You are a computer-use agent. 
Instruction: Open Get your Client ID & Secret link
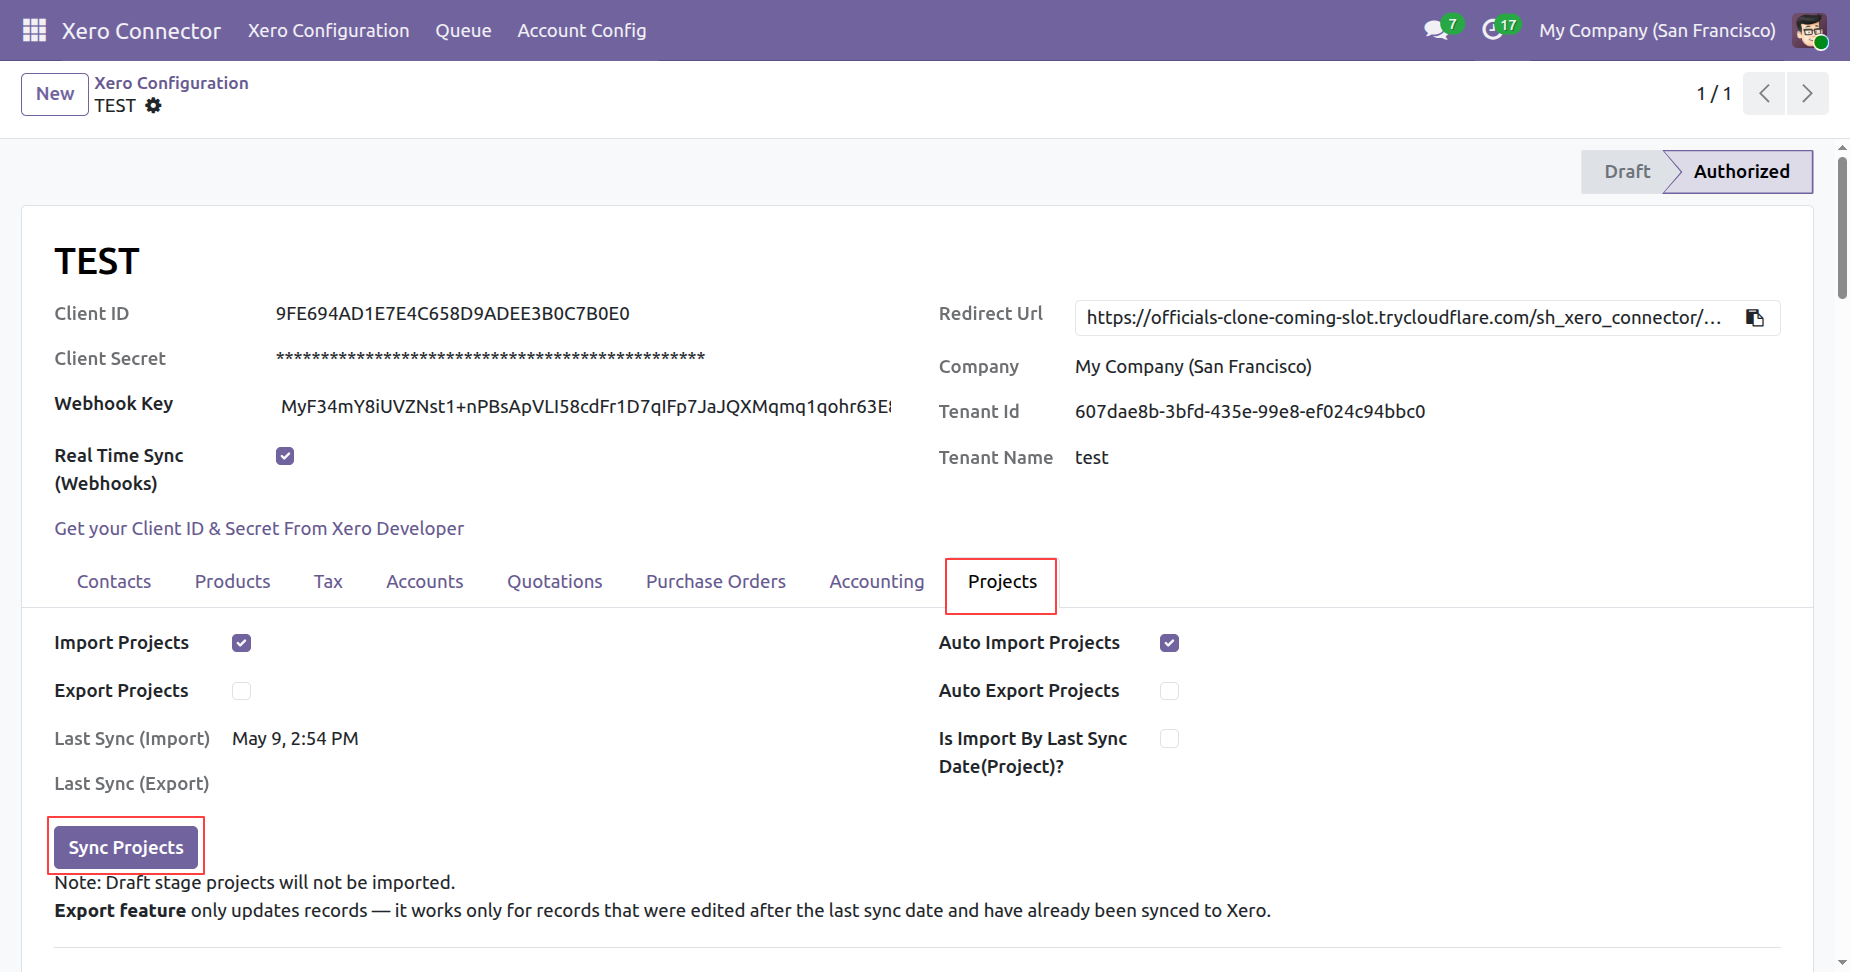(x=259, y=529)
